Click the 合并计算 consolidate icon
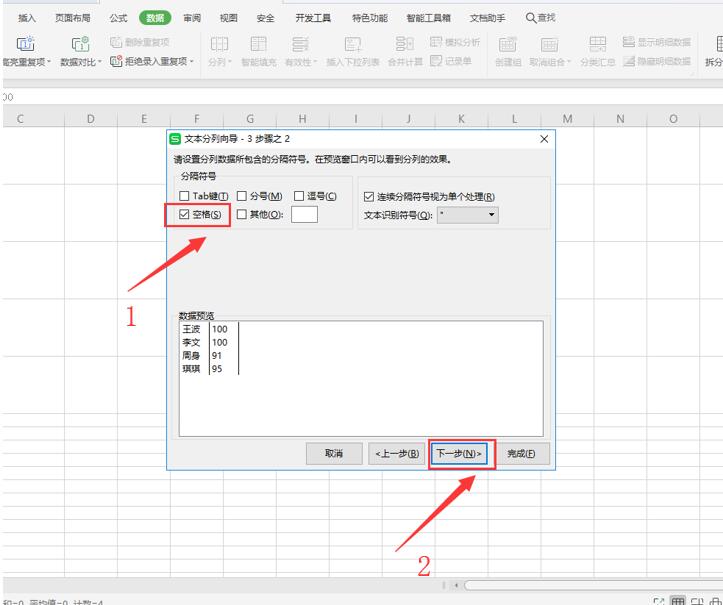The image size is (723, 605). (x=404, y=44)
